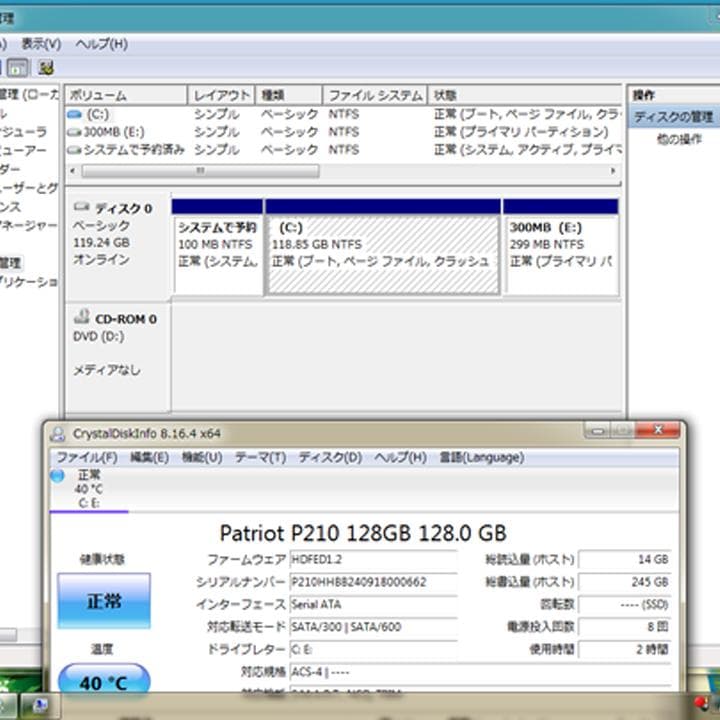Open テーマ(T) menu in CrystalDiskInfo

(260, 457)
